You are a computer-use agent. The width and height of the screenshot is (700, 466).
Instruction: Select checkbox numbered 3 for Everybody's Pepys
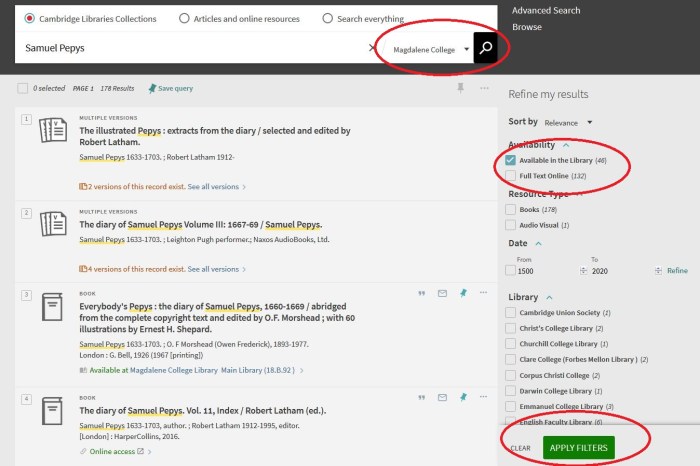coord(26,295)
